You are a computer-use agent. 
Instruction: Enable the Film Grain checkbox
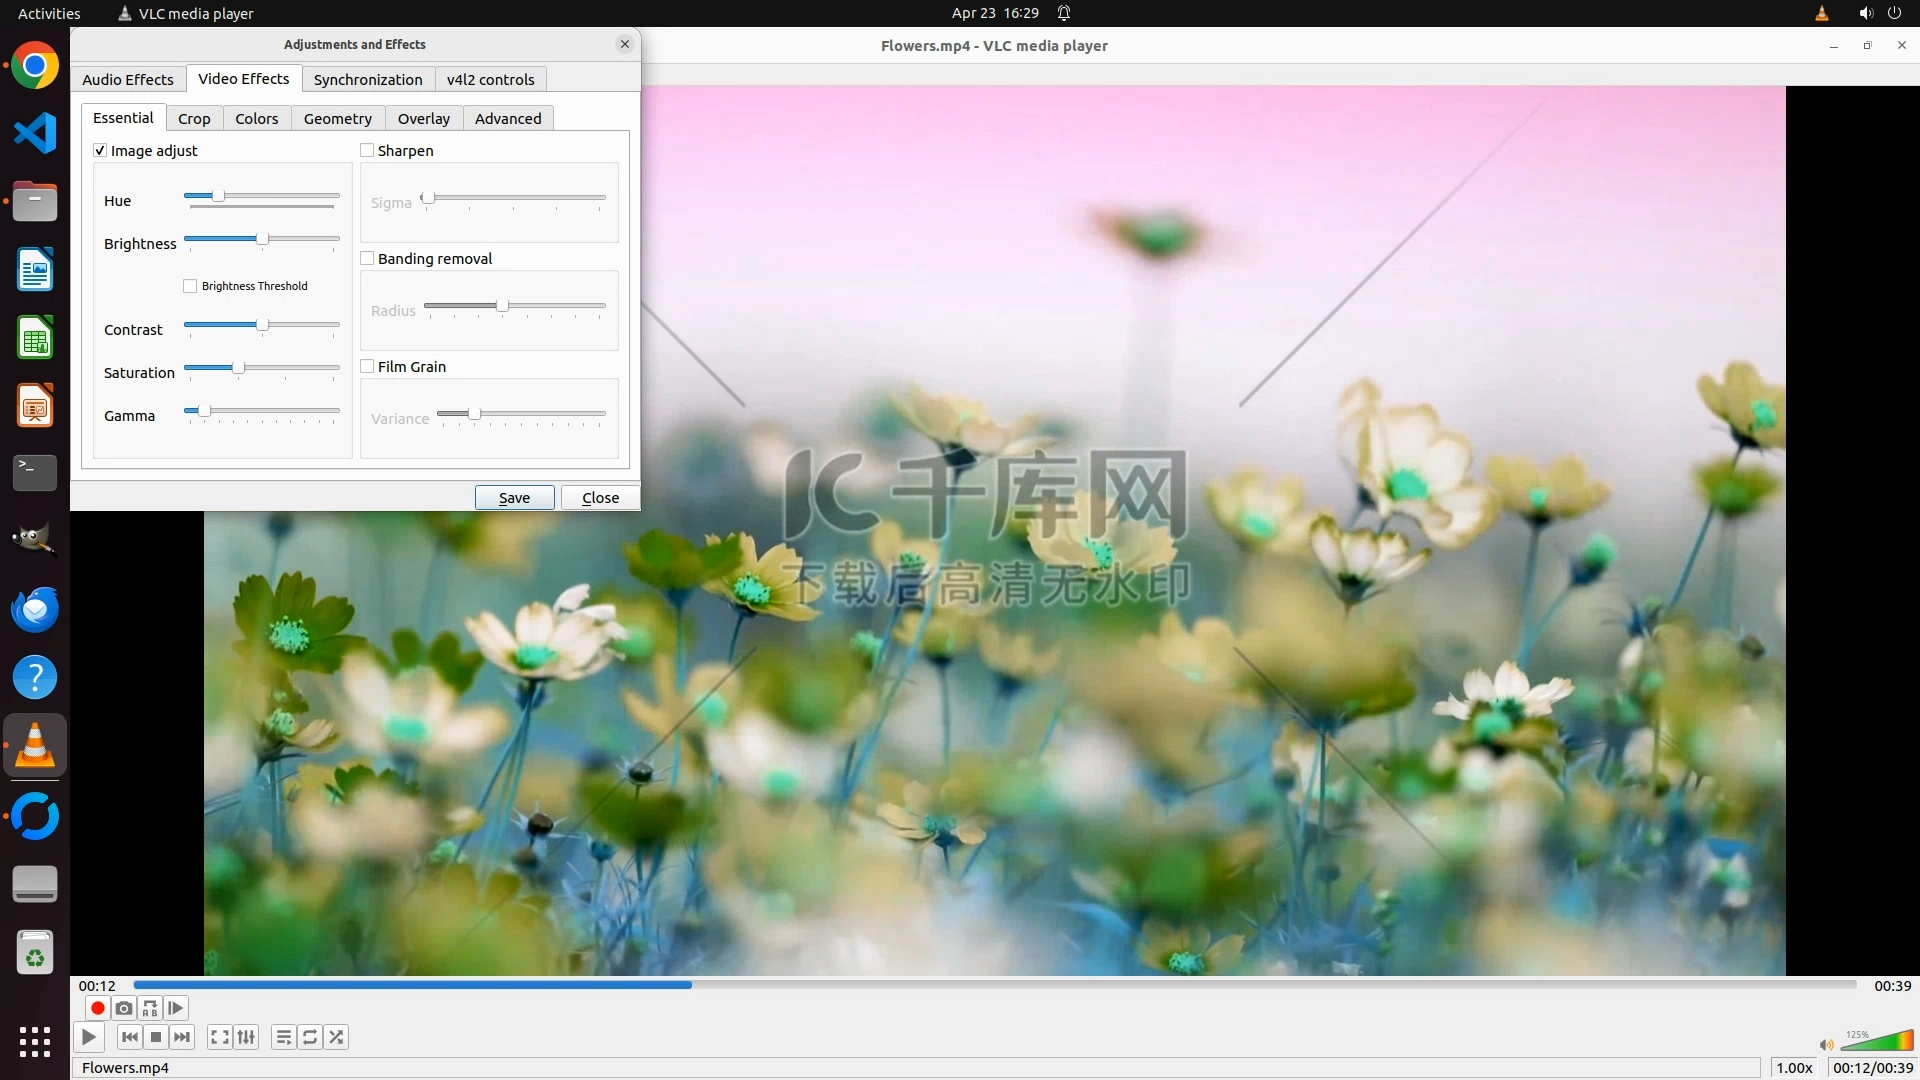(367, 367)
